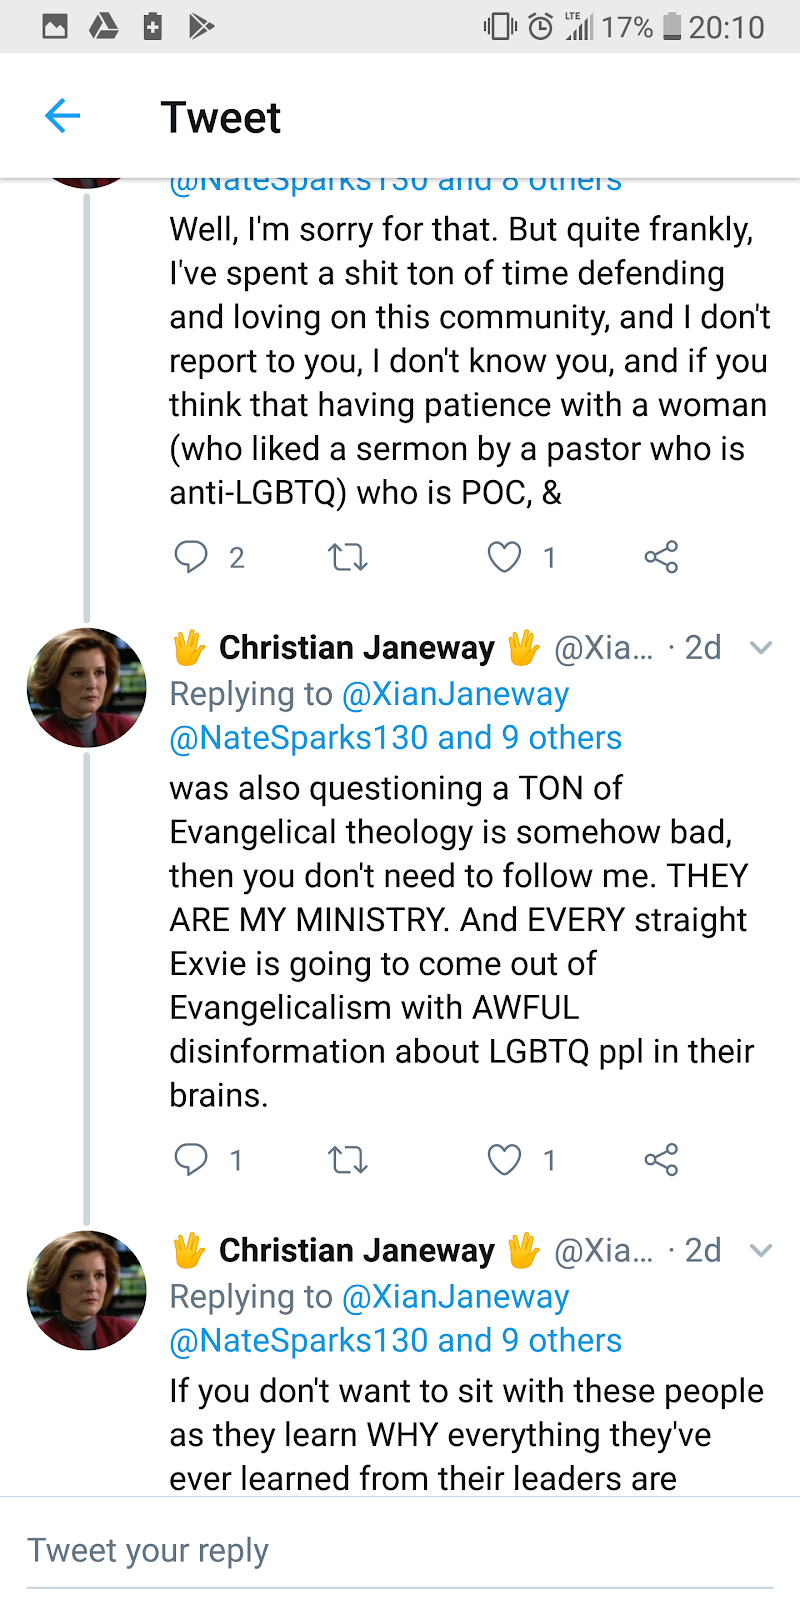
Task: Tap the Tweet your reply field
Action: click(400, 1551)
